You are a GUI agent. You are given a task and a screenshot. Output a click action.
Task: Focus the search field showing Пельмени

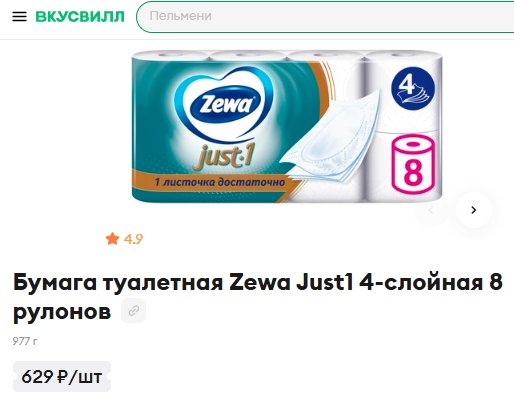tap(325, 17)
